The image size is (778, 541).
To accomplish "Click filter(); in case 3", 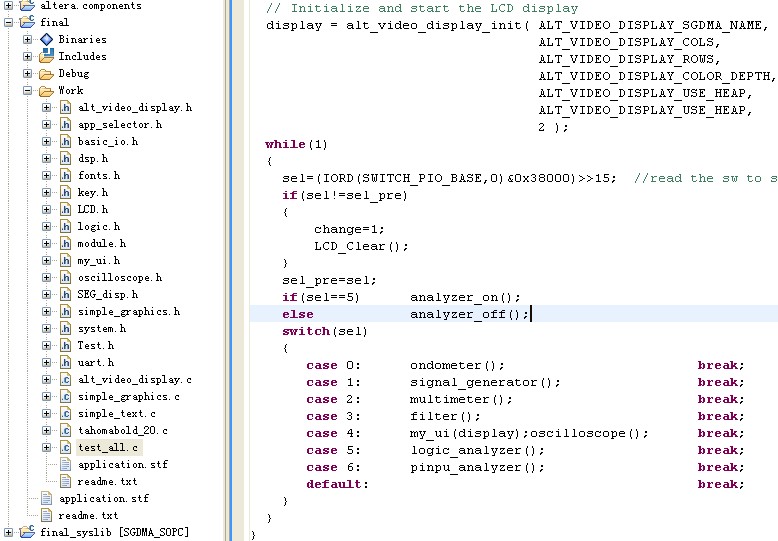I will click(445, 416).
